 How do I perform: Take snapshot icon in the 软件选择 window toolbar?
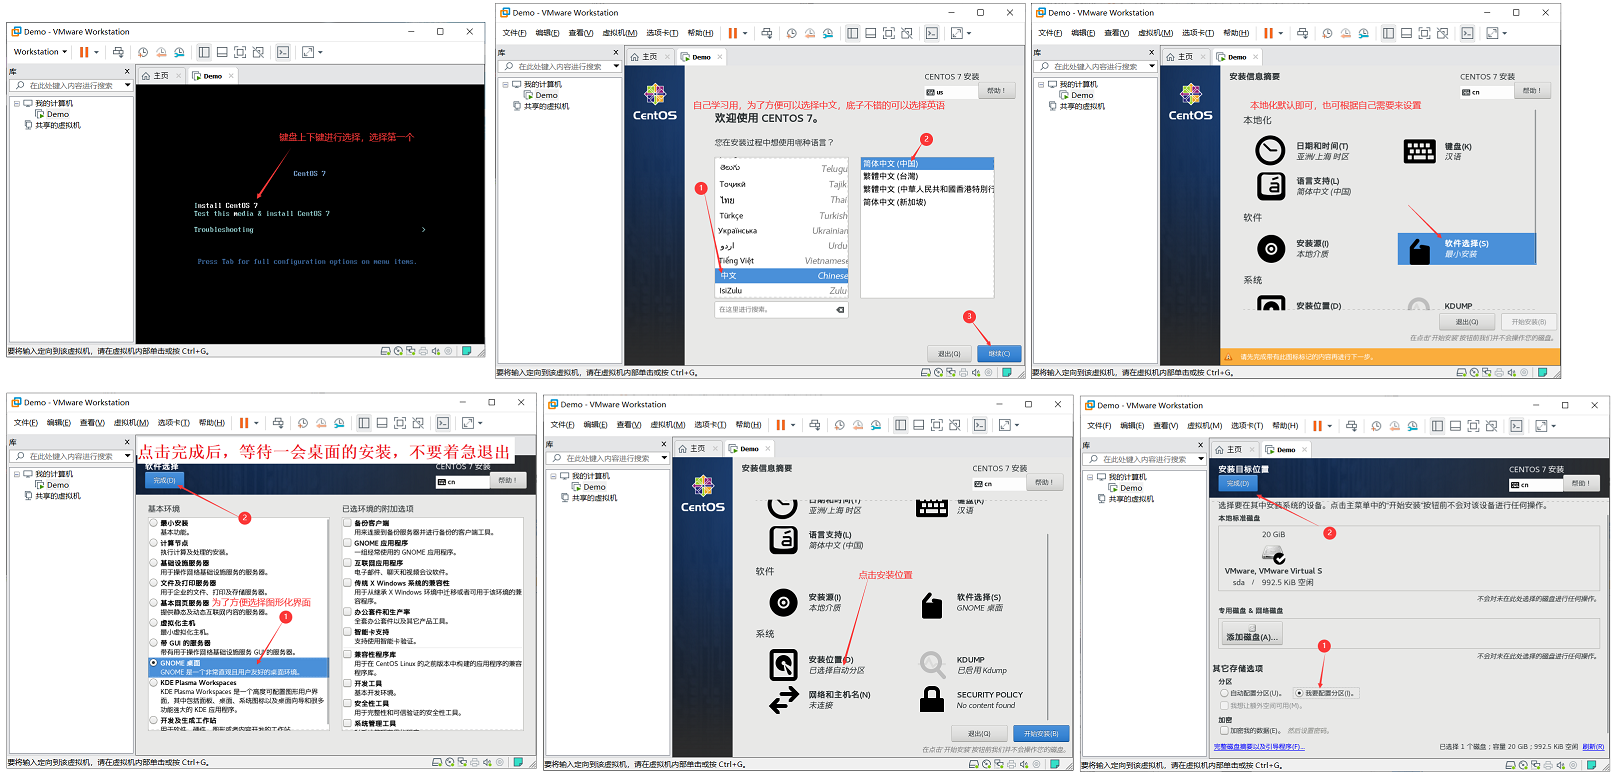pyautogui.click(x=303, y=423)
